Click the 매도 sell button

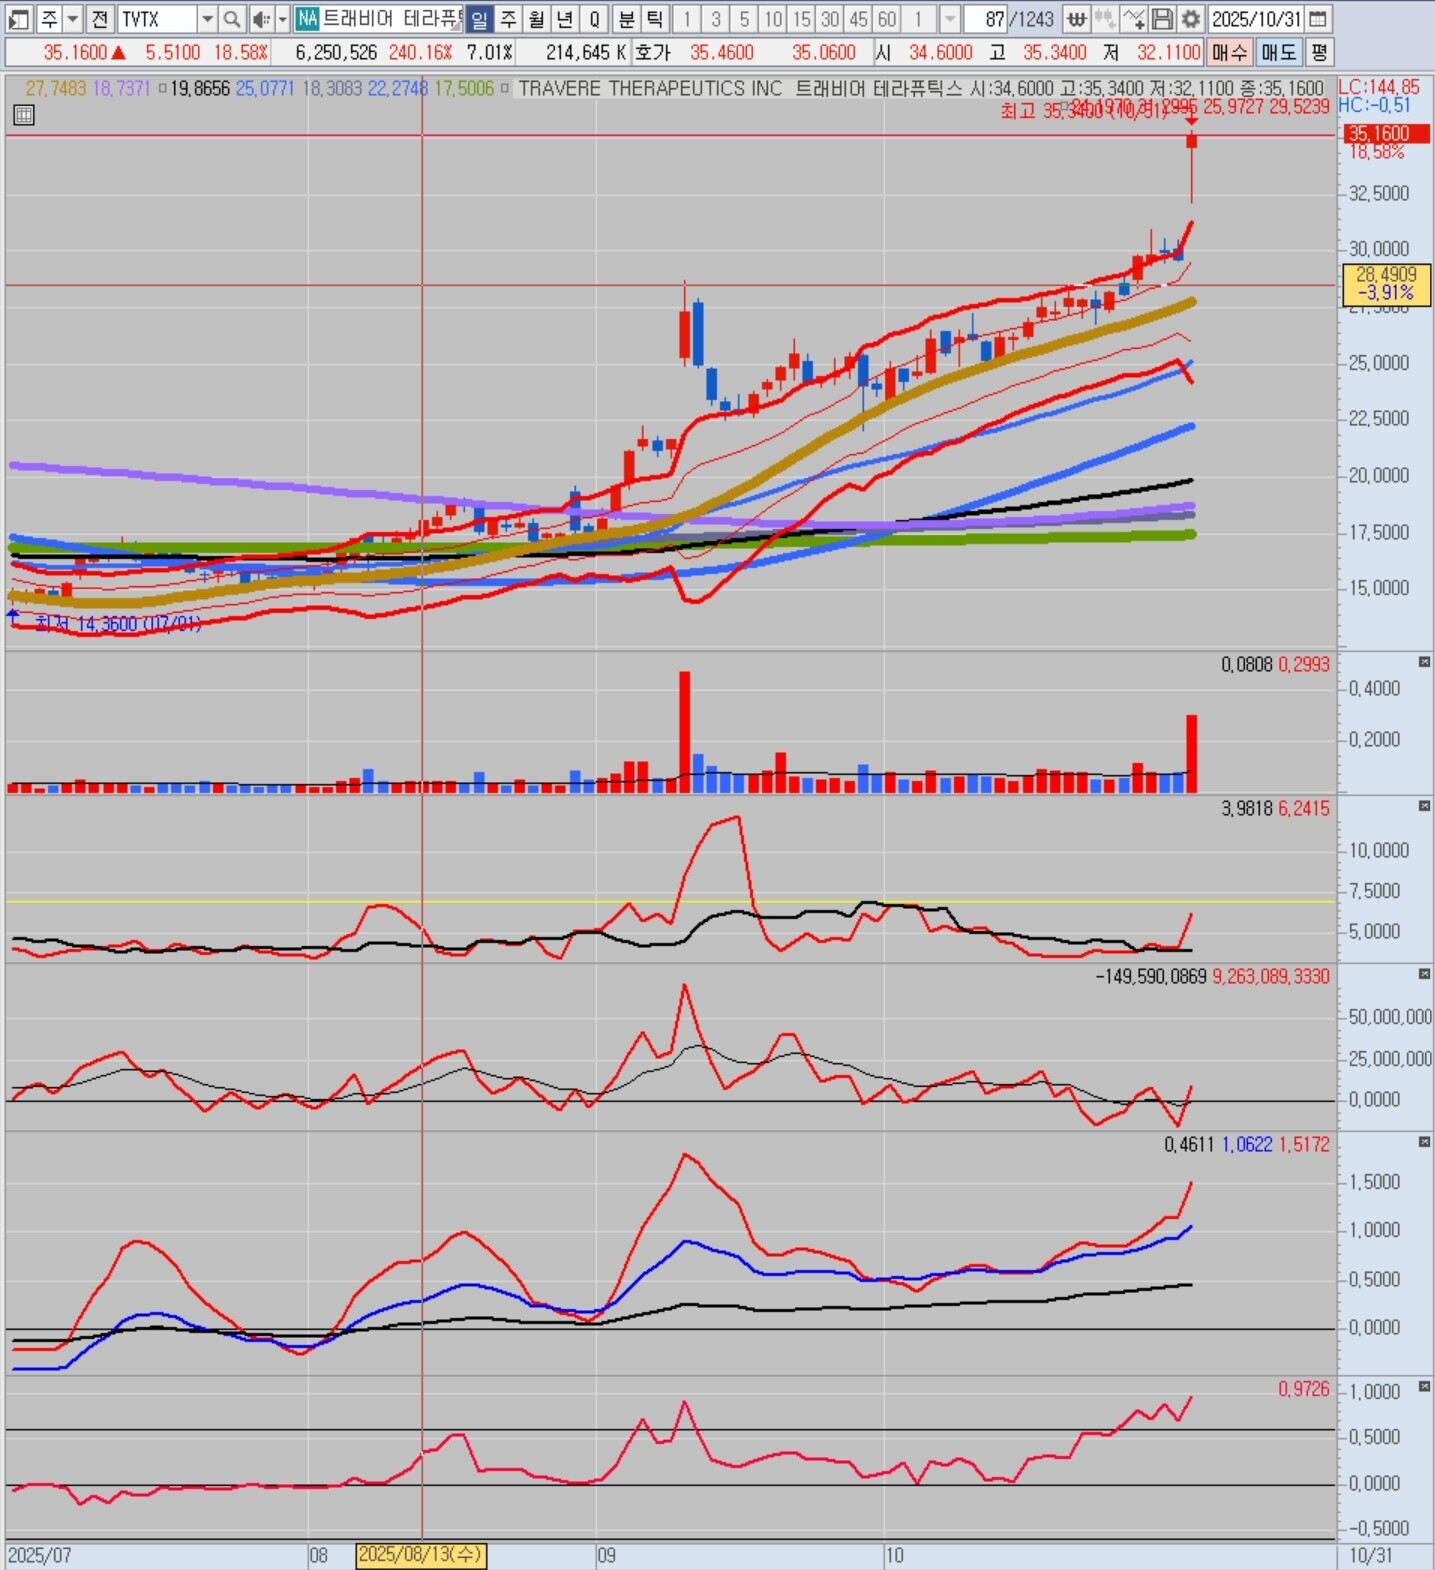1278,52
